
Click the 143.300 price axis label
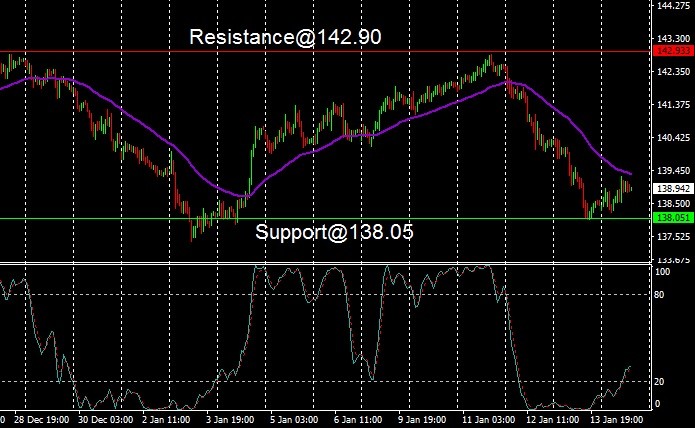(673, 39)
